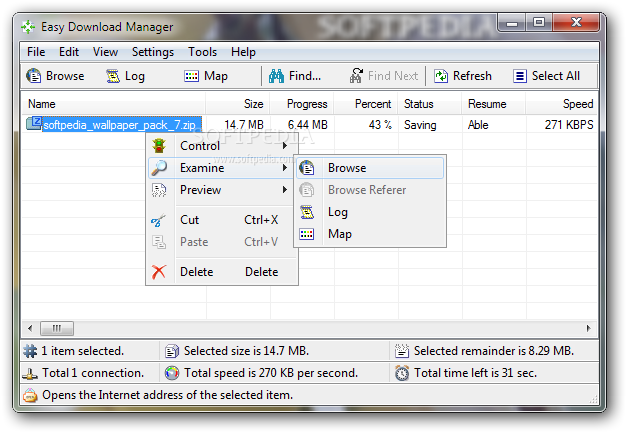This screenshot has width=627, height=433.
Task: Open the Settings menu
Action: pos(153,52)
